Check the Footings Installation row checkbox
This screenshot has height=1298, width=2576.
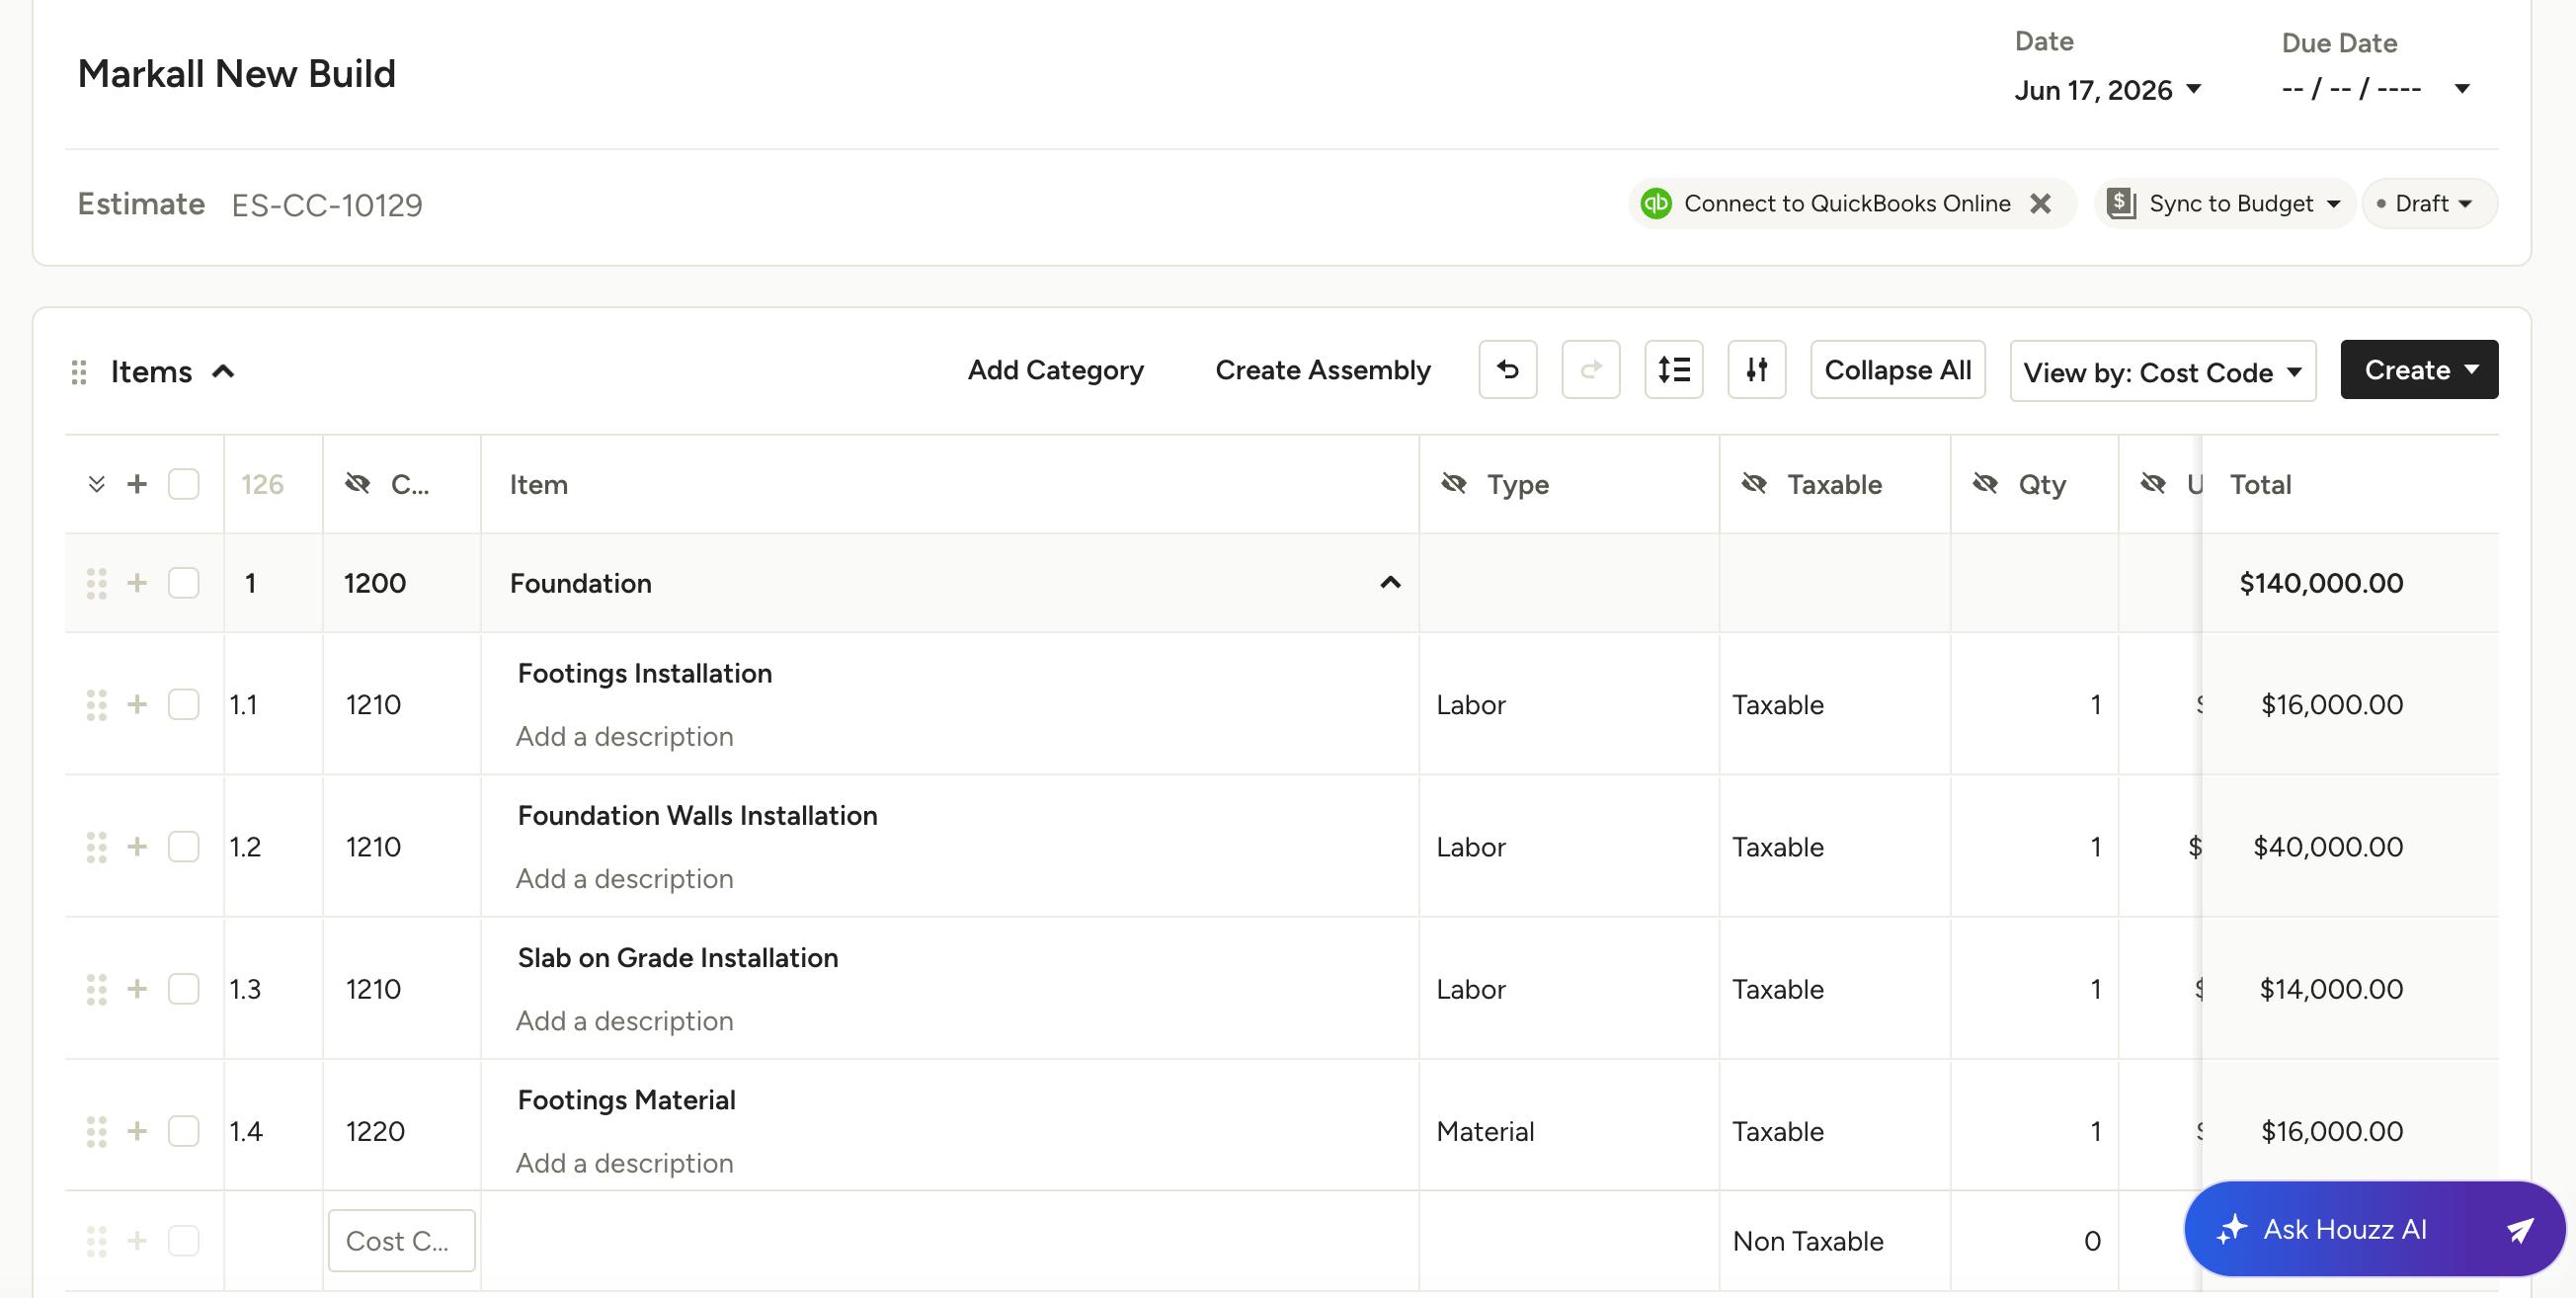[x=183, y=705]
